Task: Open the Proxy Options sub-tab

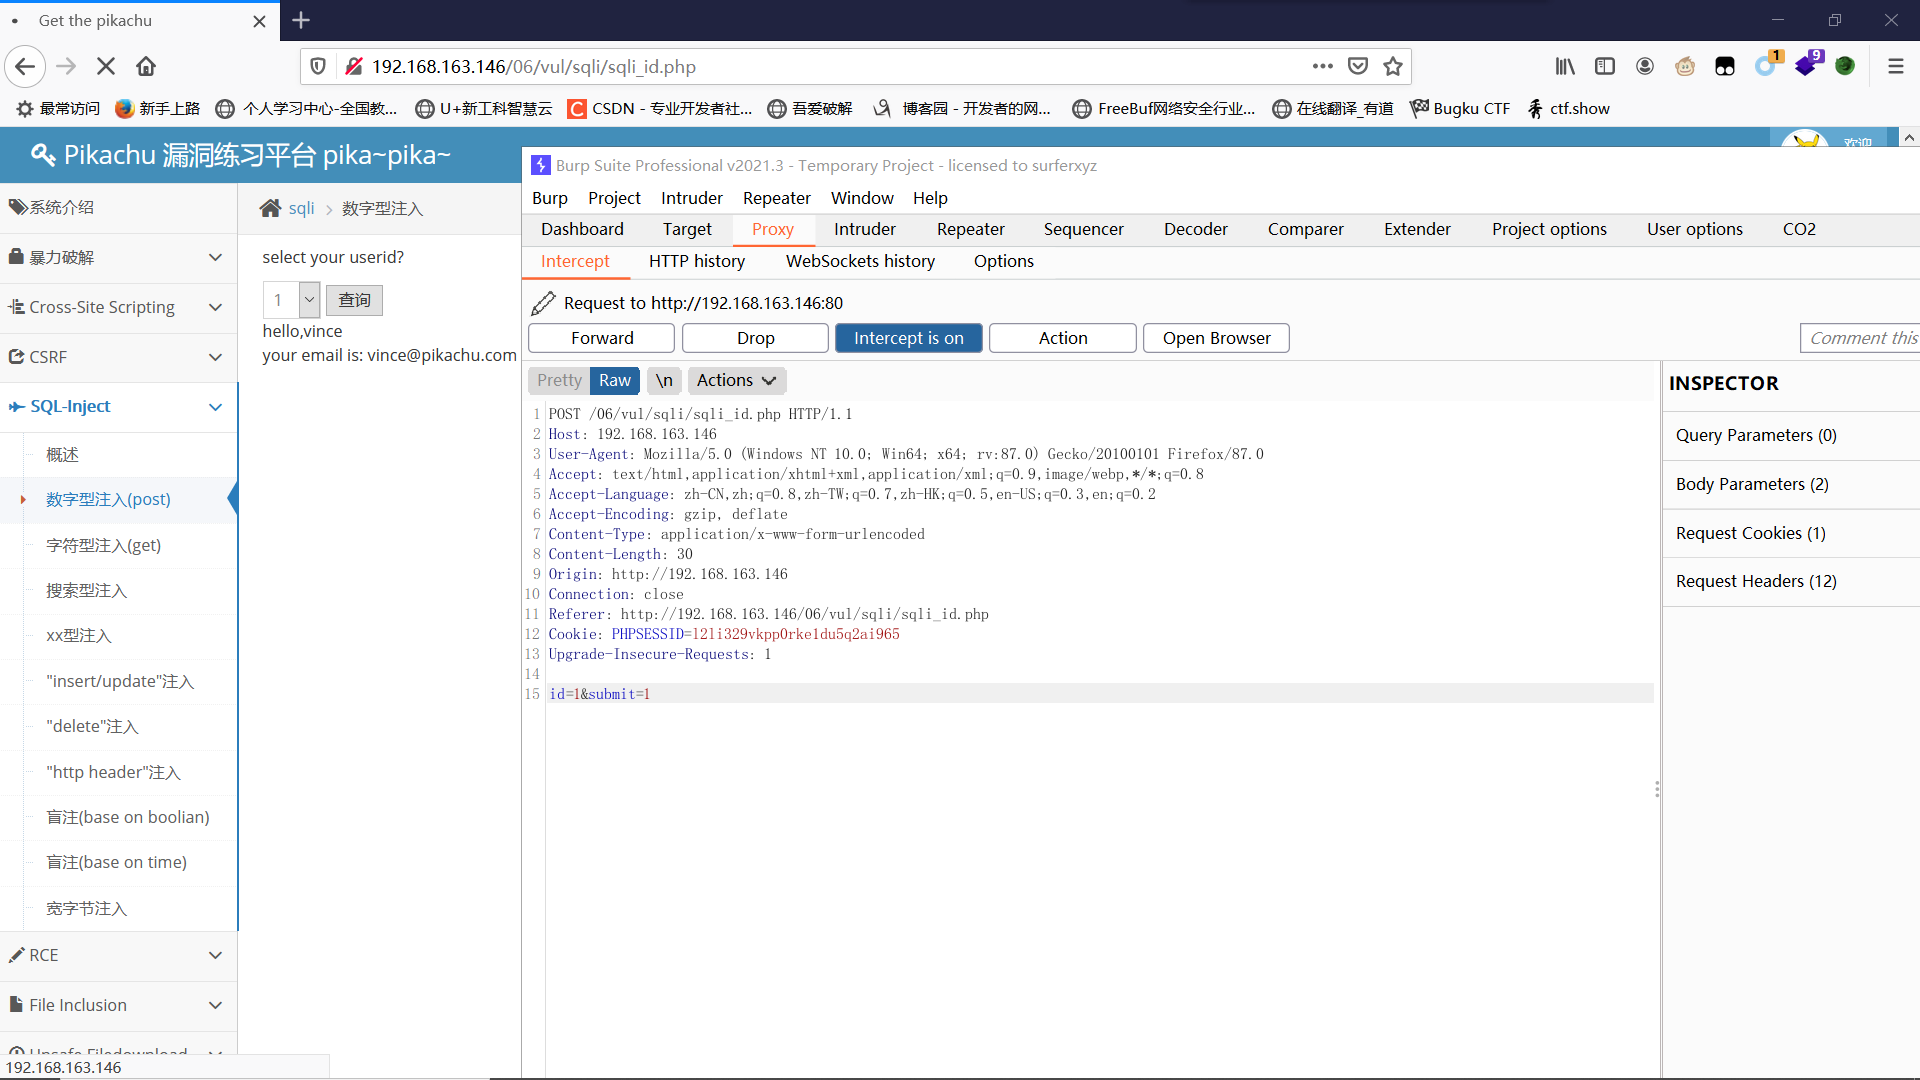Action: (x=1003, y=261)
